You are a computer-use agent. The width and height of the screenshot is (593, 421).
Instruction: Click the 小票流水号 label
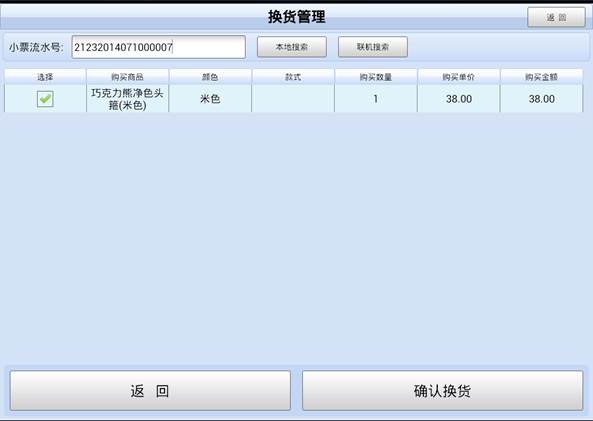coord(36,47)
